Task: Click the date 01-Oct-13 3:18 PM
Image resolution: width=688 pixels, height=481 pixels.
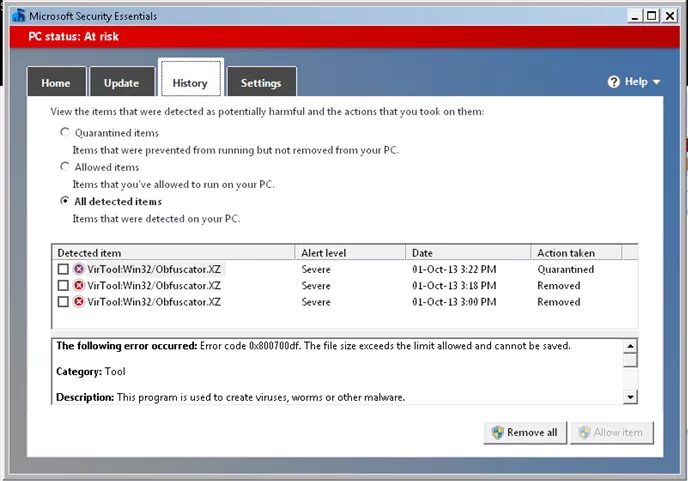Action: click(454, 286)
